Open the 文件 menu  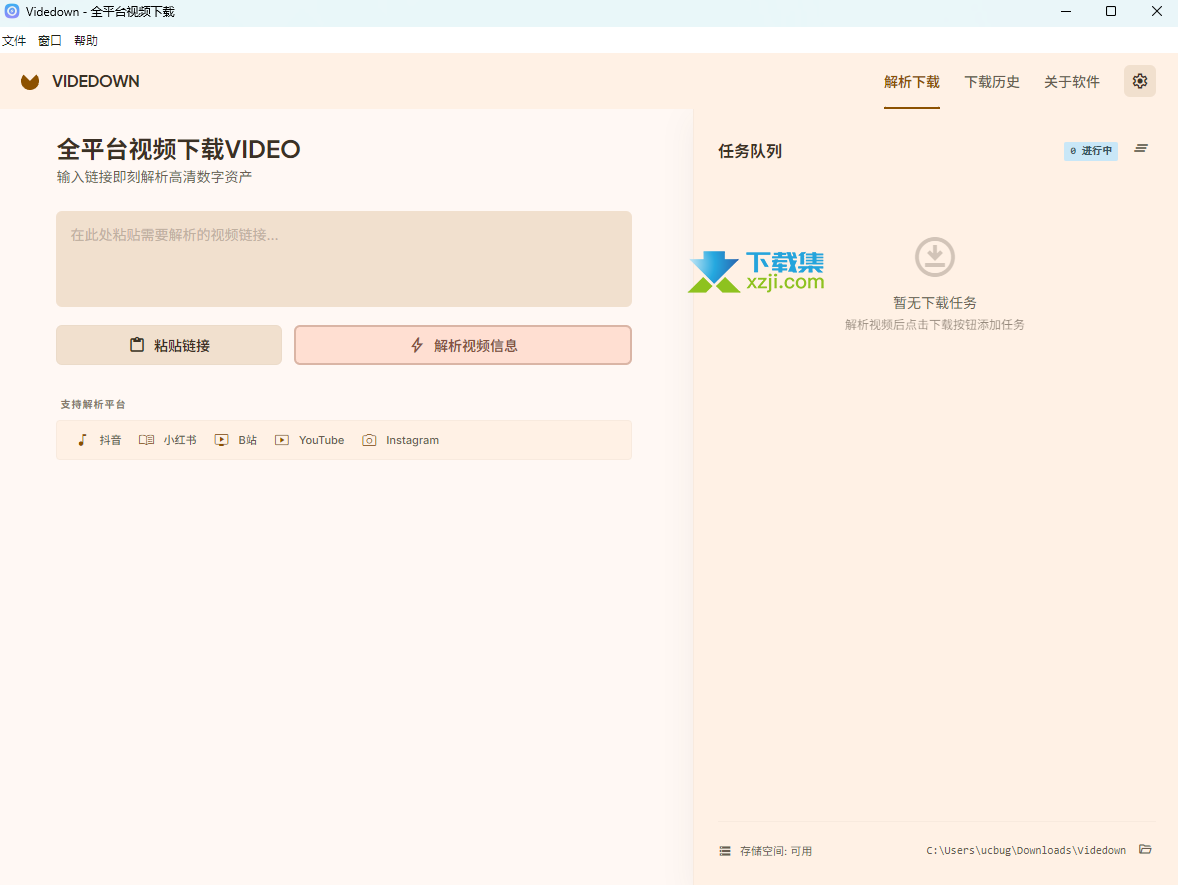[x=14, y=41]
